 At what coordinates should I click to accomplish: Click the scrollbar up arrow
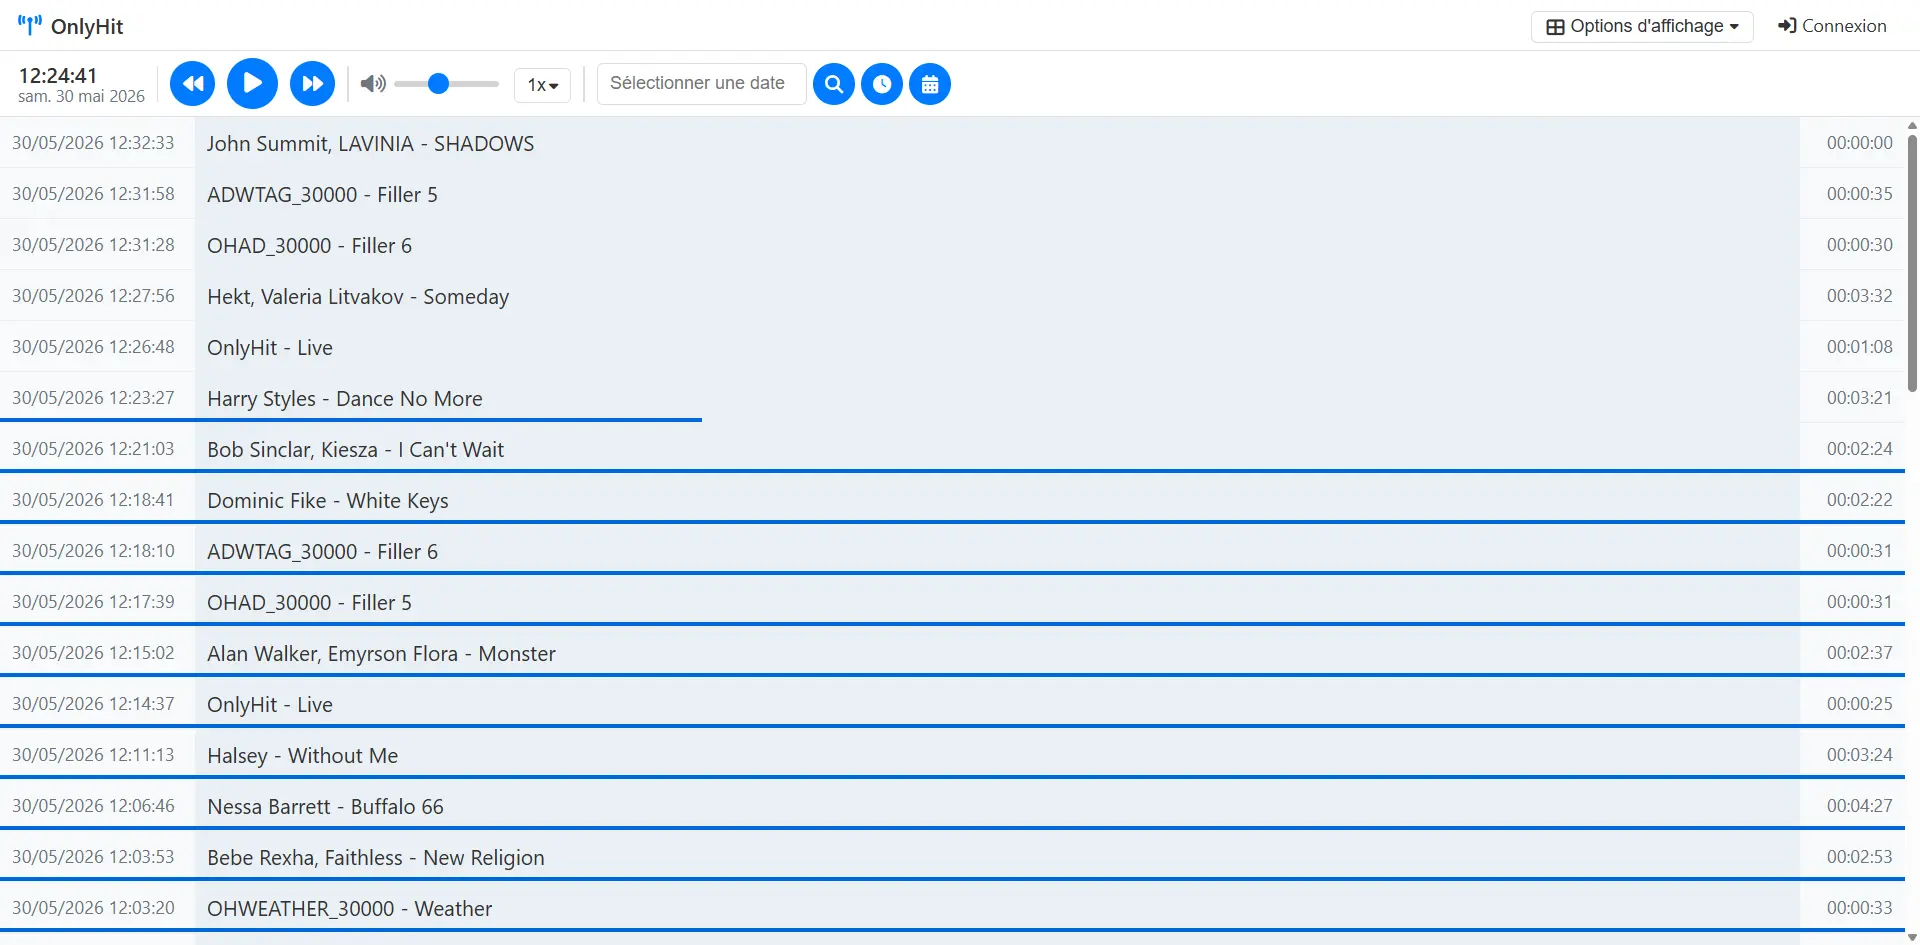[1912, 126]
